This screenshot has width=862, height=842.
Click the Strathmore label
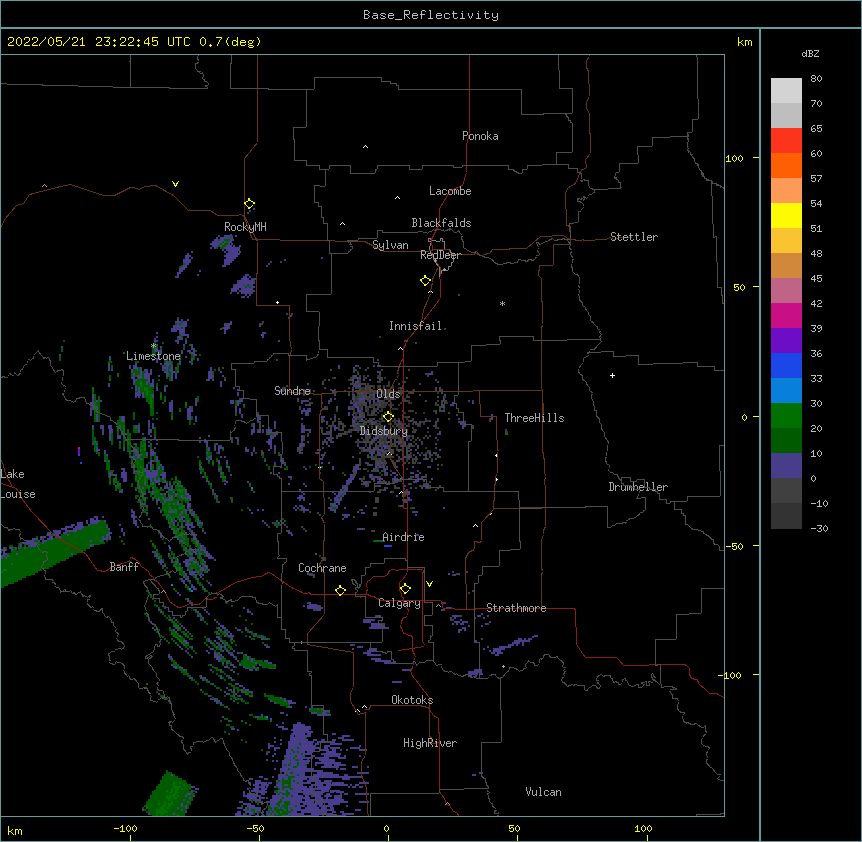pos(516,608)
